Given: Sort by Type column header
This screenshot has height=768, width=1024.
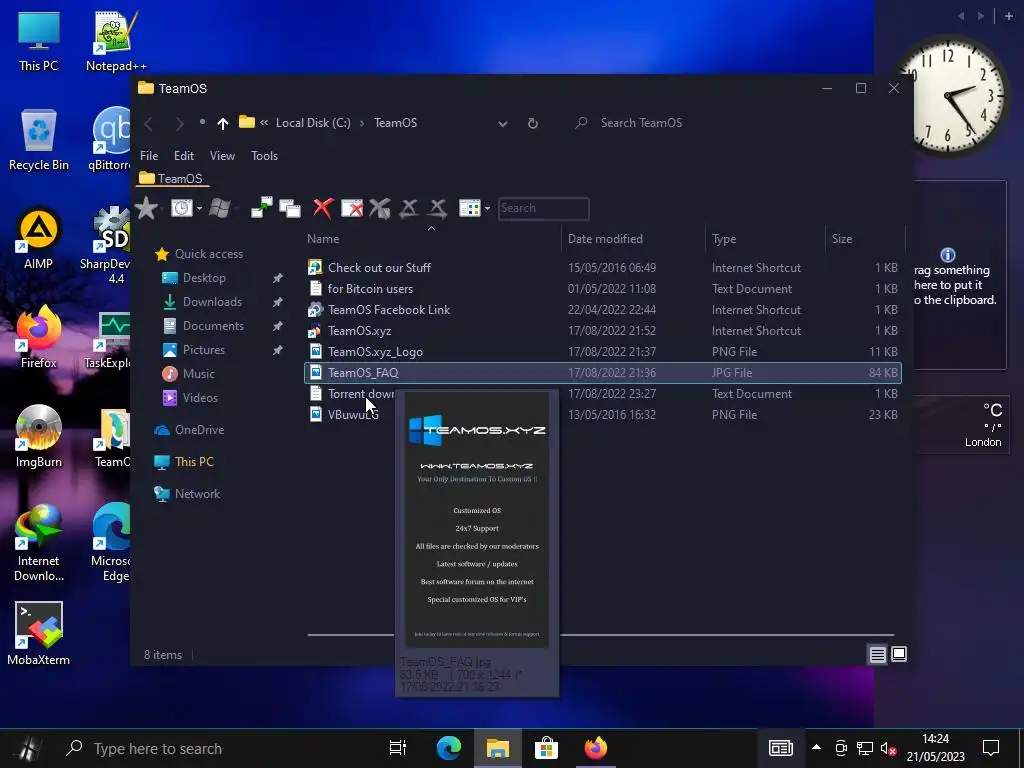Looking at the screenshot, I should click(x=765, y=239).
